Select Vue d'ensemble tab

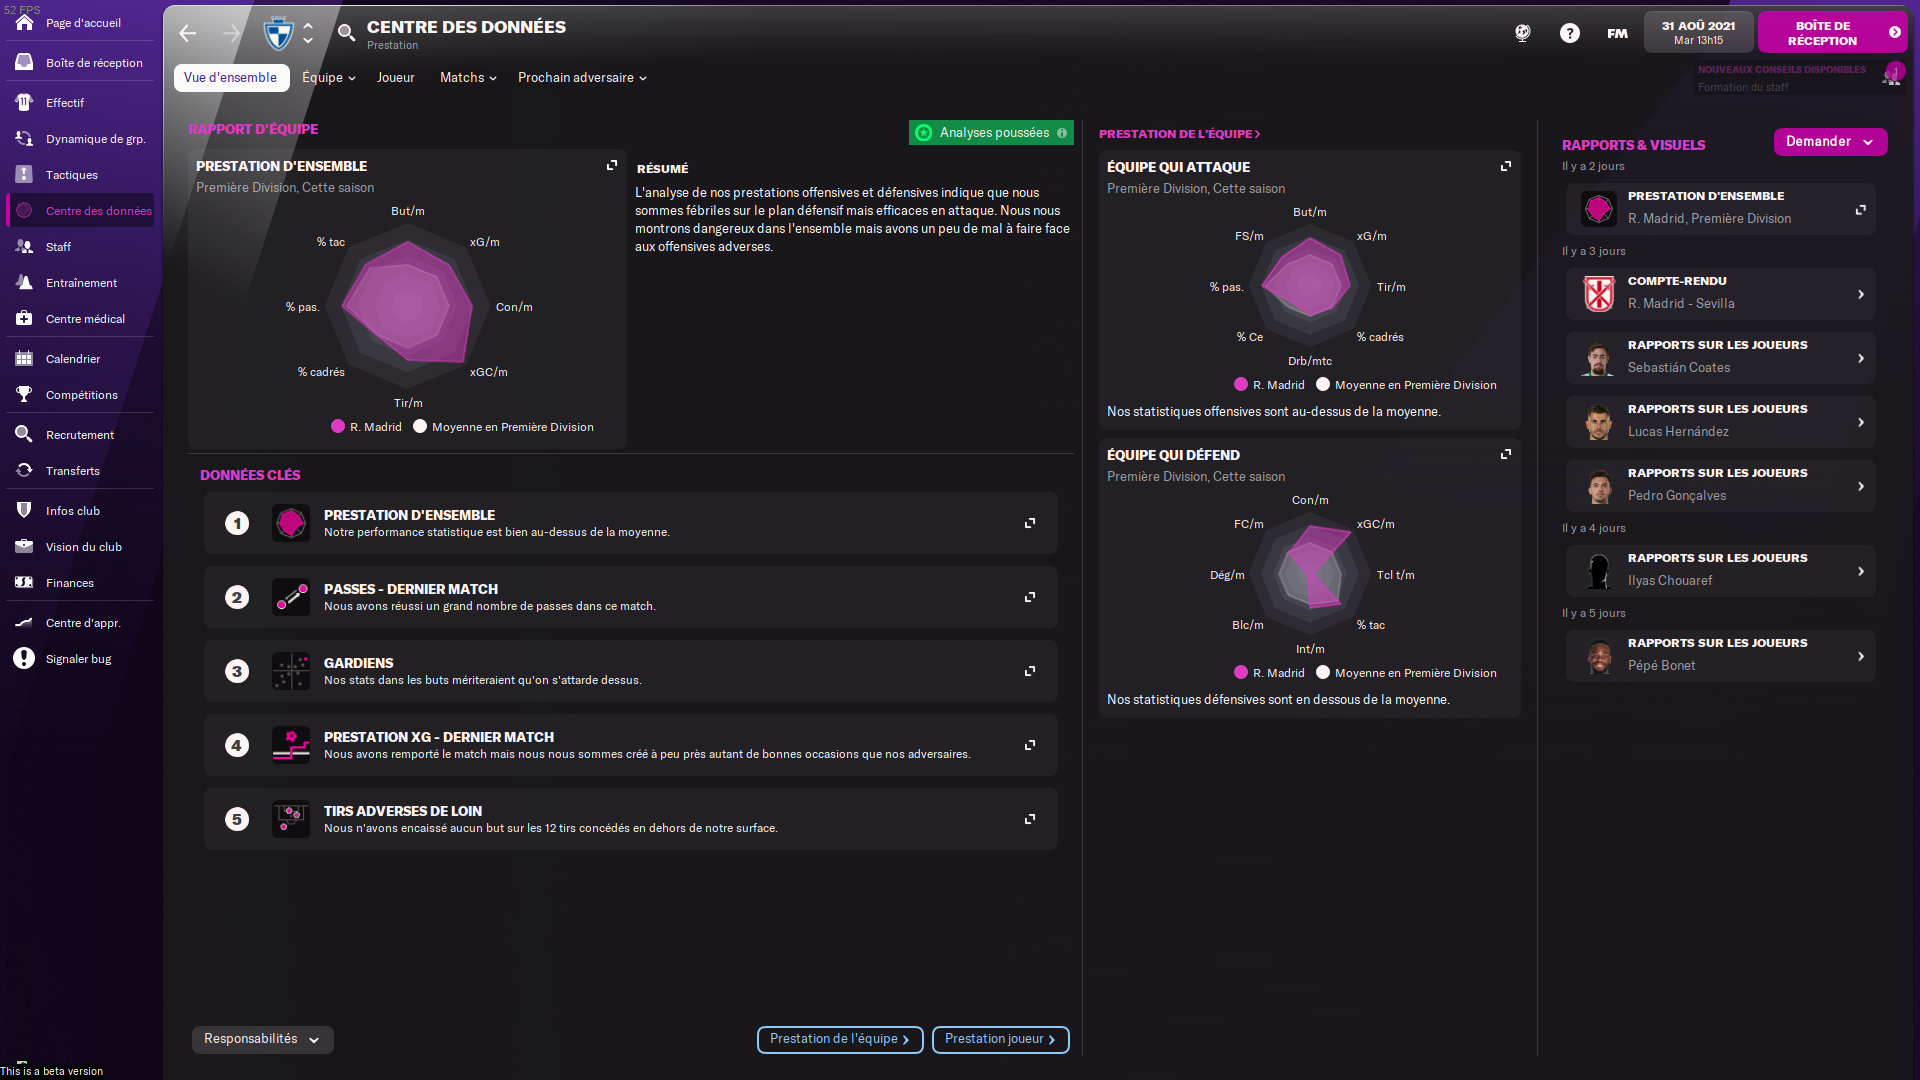pos(231,77)
